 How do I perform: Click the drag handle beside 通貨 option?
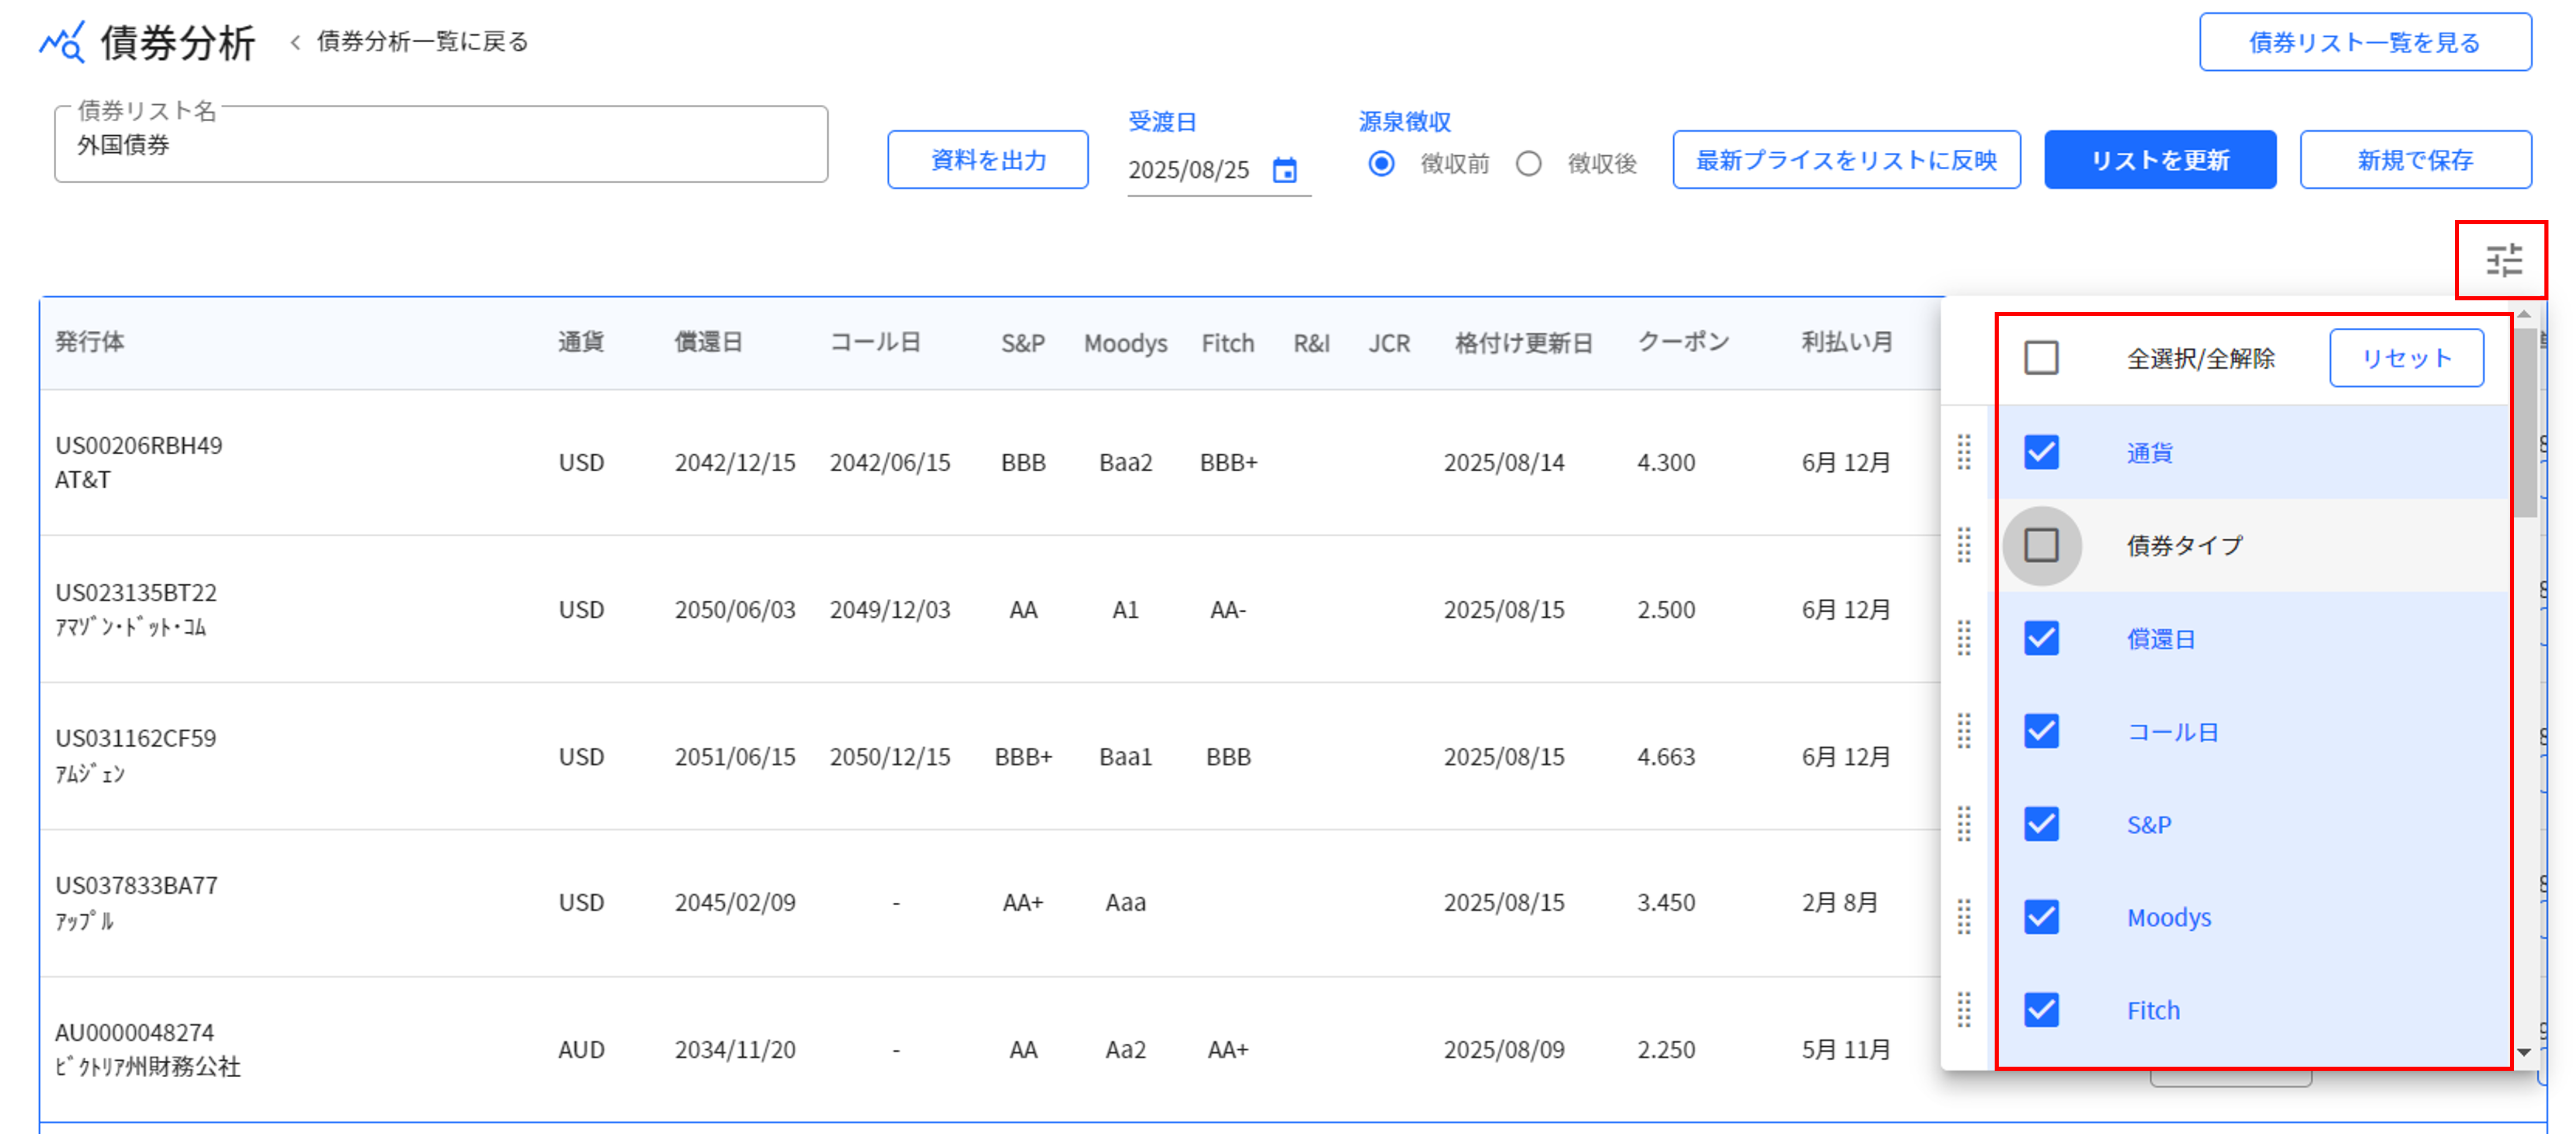click(1964, 453)
